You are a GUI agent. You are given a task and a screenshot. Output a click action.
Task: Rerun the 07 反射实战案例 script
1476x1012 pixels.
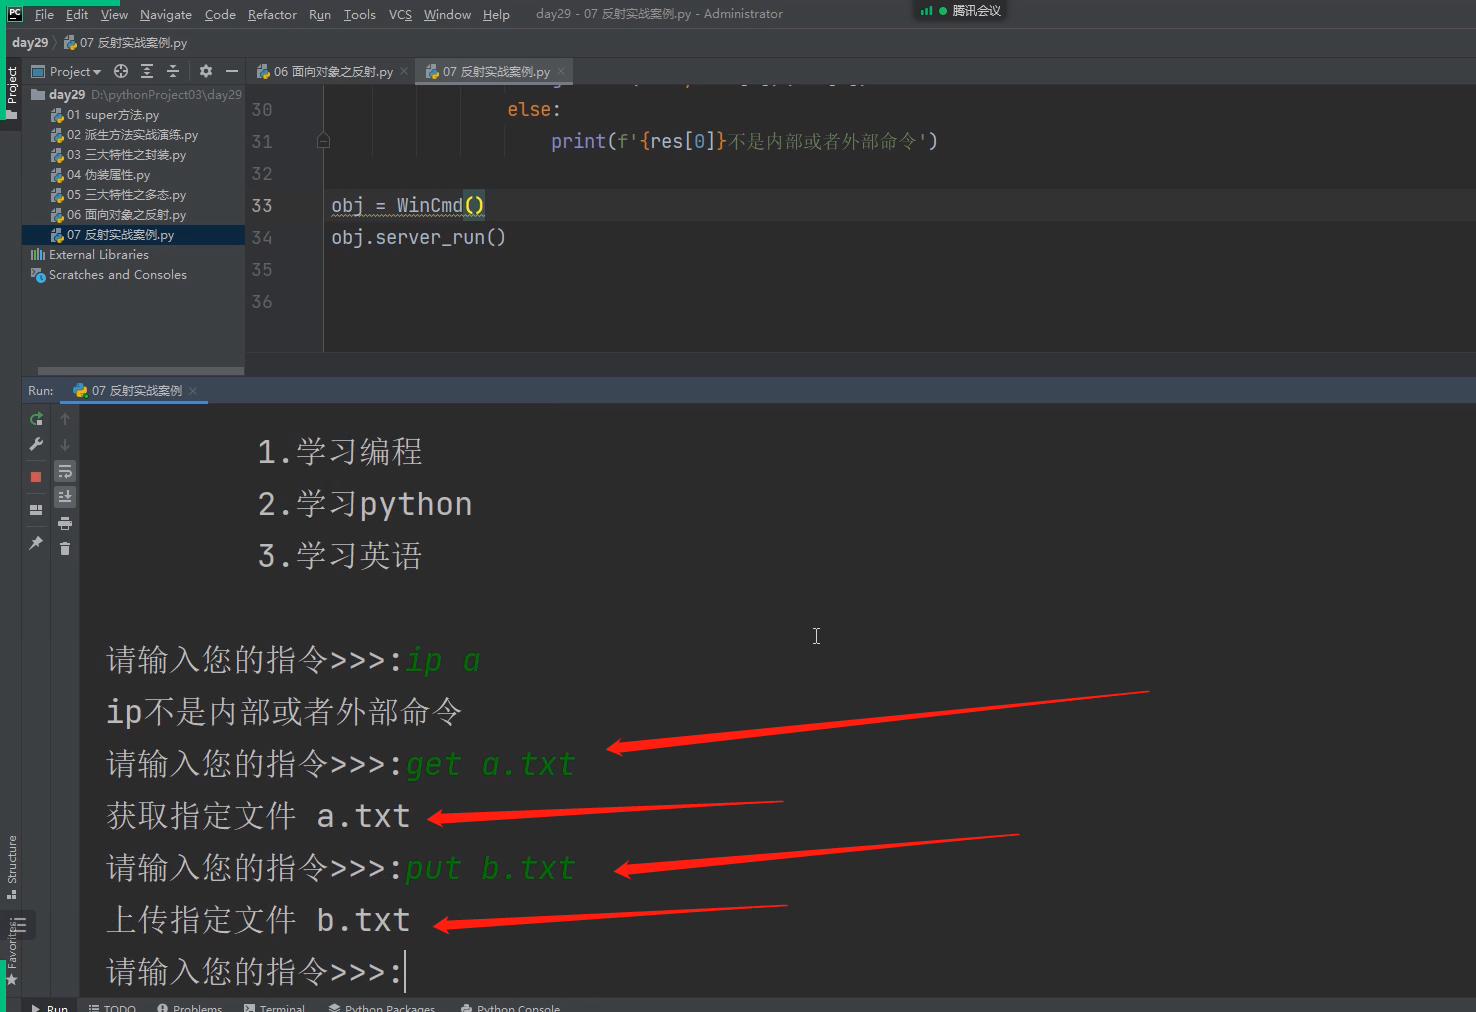pyautogui.click(x=36, y=419)
